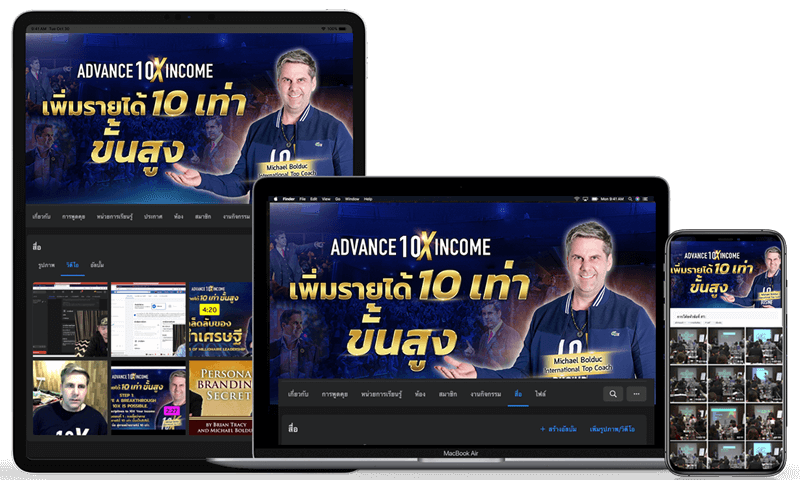Click the Advance 10X Income cover on laptop
This screenshot has height=480, width=800.
pyautogui.click(x=462, y=291)
